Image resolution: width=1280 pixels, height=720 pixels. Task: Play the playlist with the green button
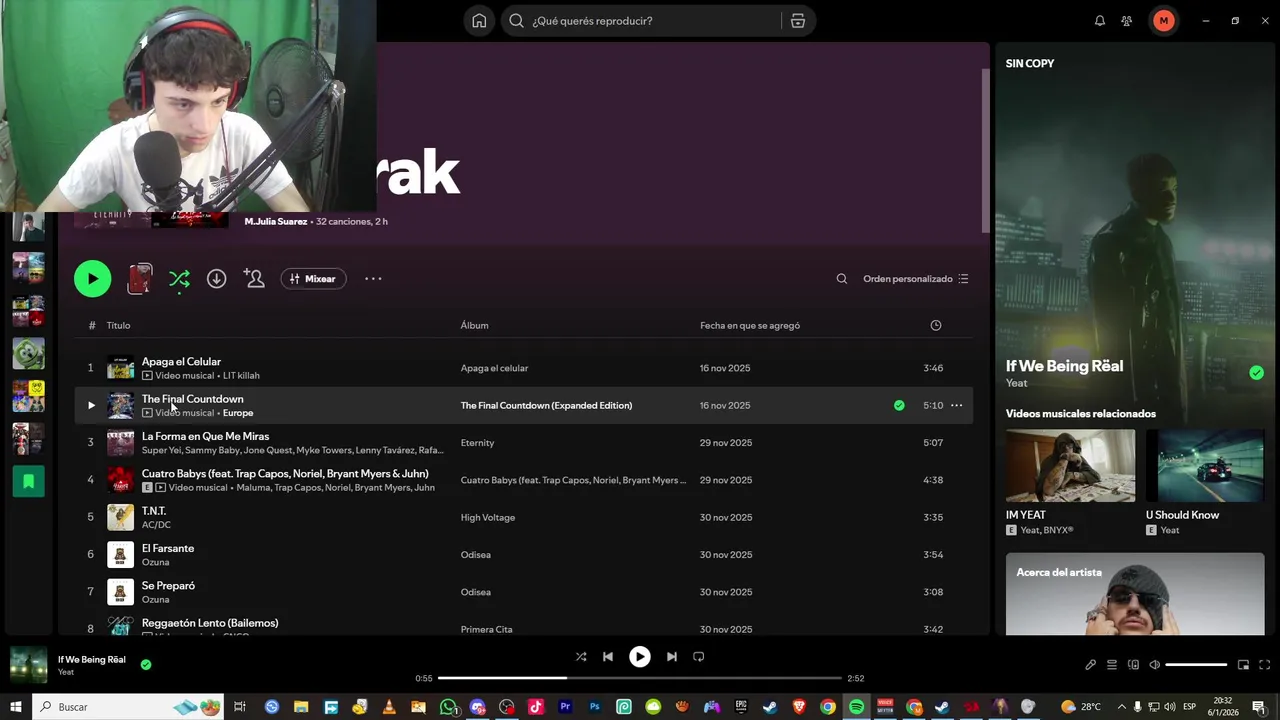(x=93, y=279)
